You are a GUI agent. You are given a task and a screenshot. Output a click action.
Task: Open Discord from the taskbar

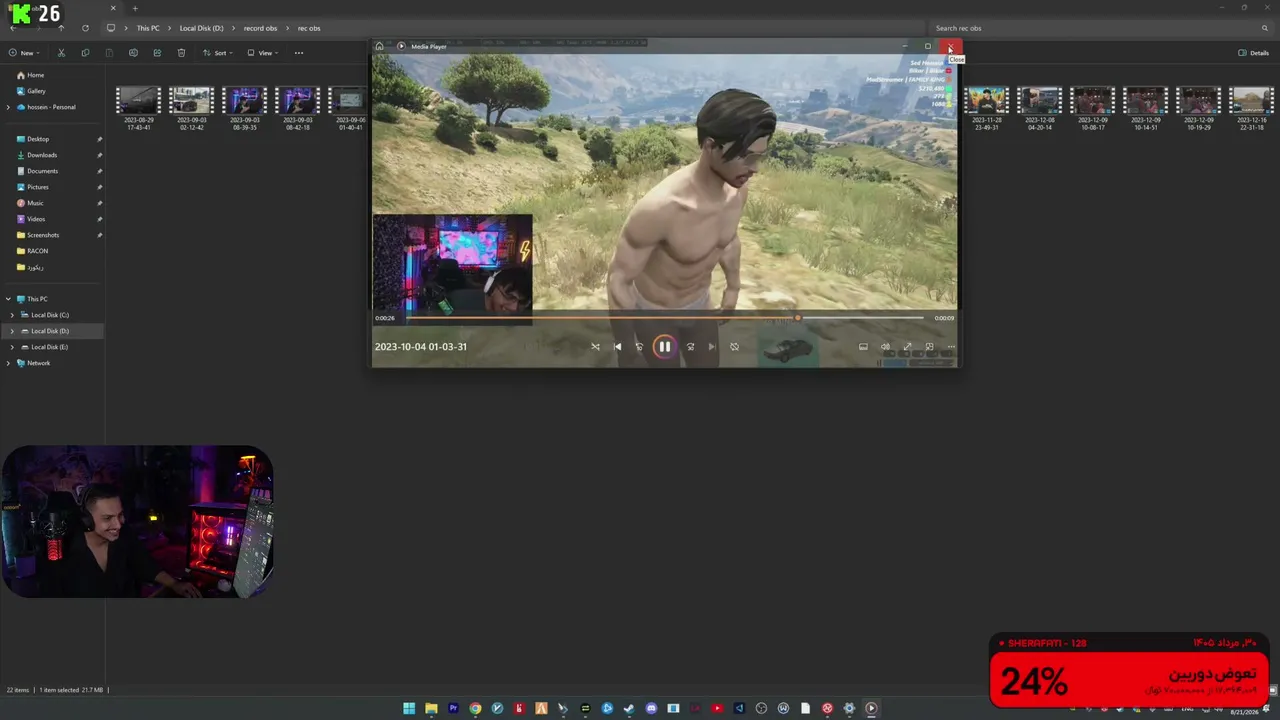[651, 708]
